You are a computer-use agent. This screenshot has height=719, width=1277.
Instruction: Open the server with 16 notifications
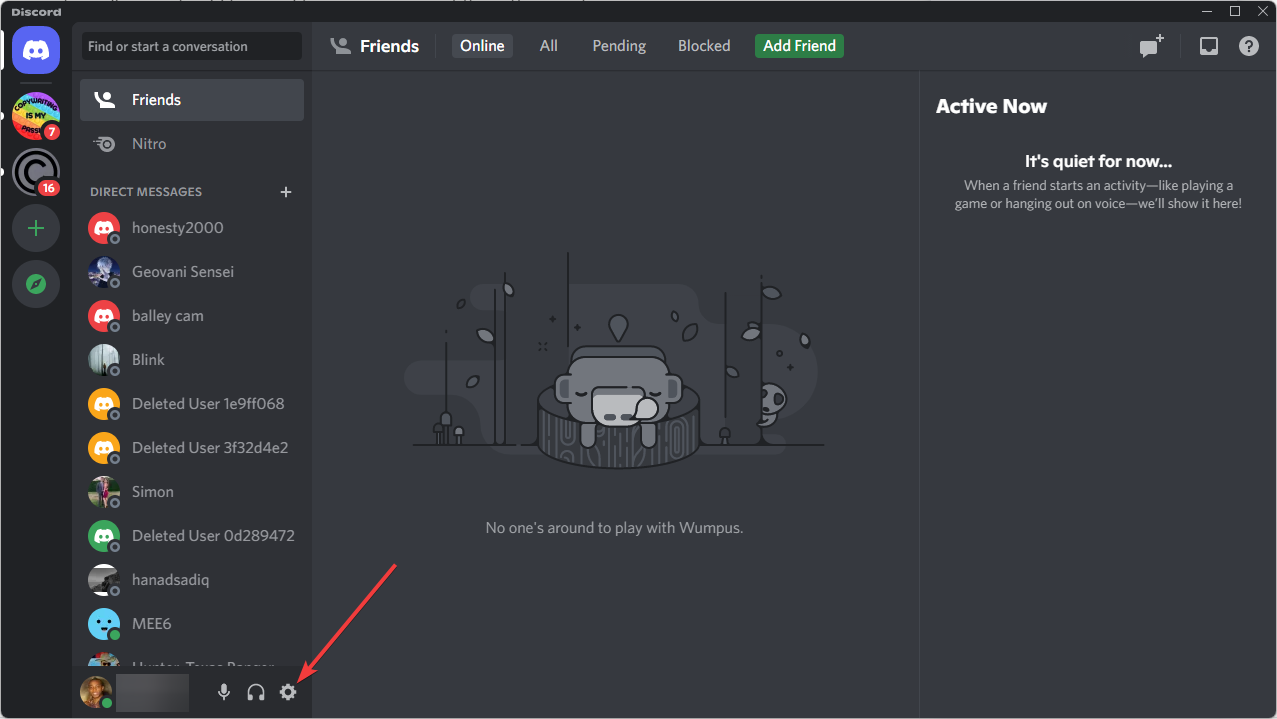(36, 172)
